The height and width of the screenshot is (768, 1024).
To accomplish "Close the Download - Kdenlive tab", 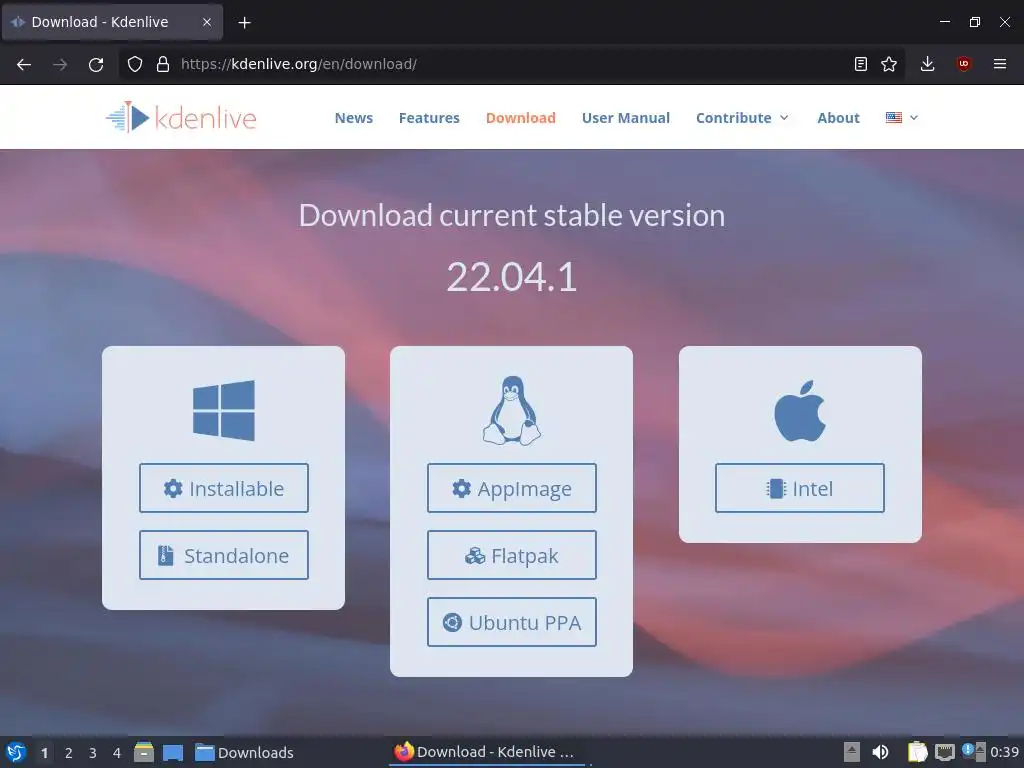I will (206, 22).
